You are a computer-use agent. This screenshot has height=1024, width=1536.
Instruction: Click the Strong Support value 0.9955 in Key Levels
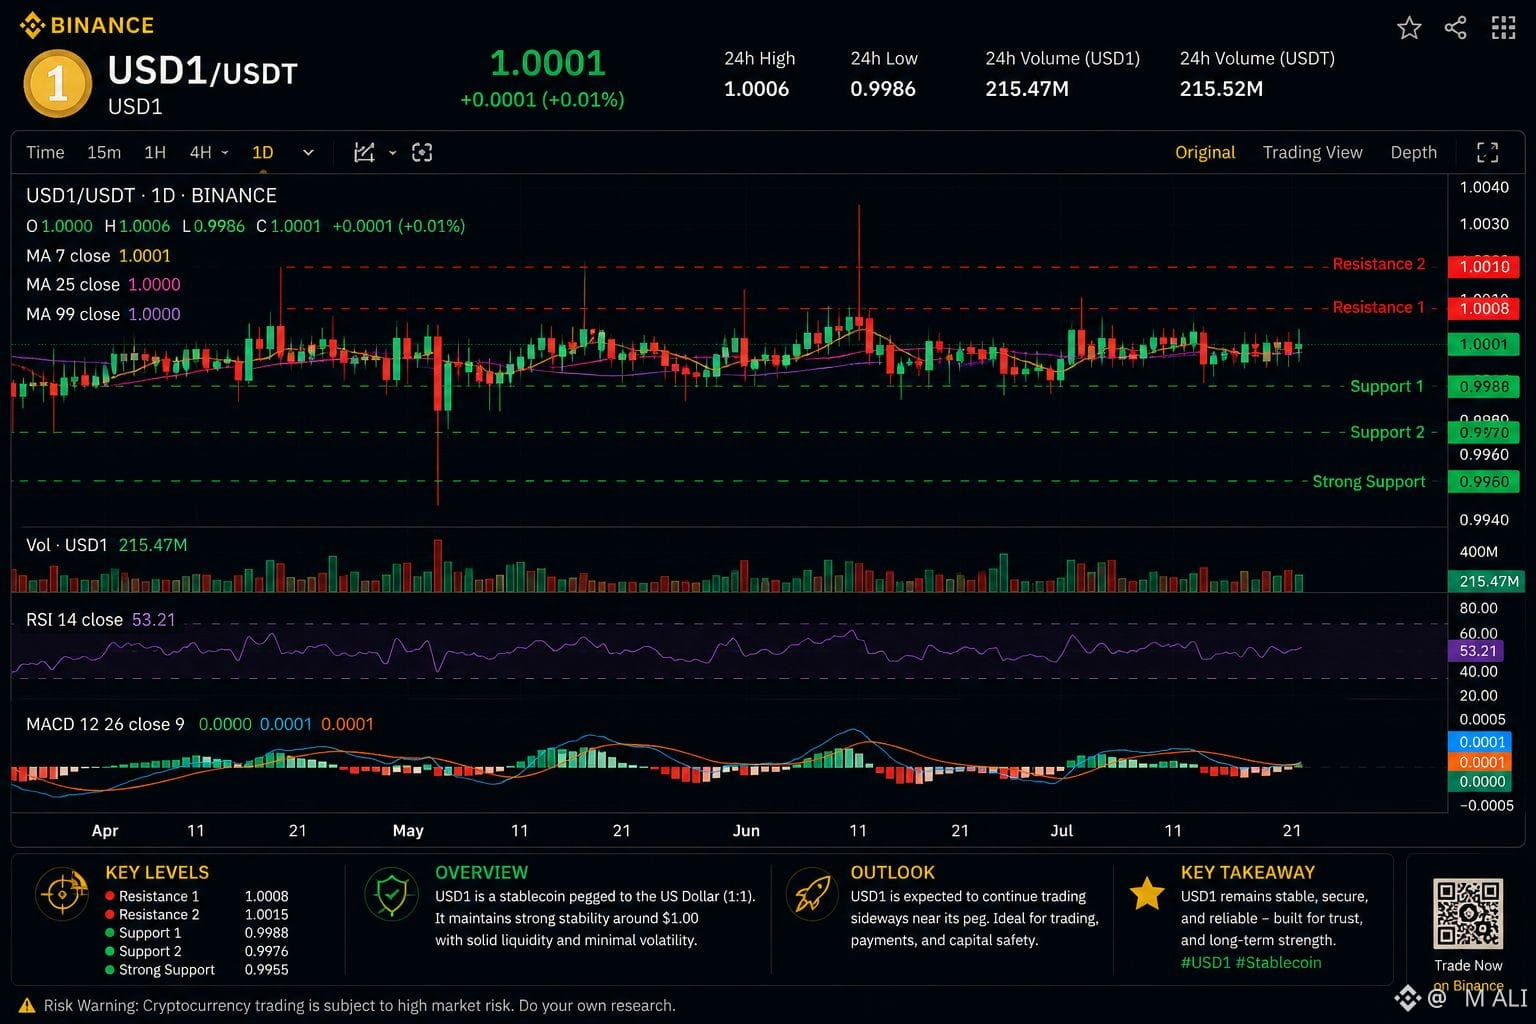[266, 969]
